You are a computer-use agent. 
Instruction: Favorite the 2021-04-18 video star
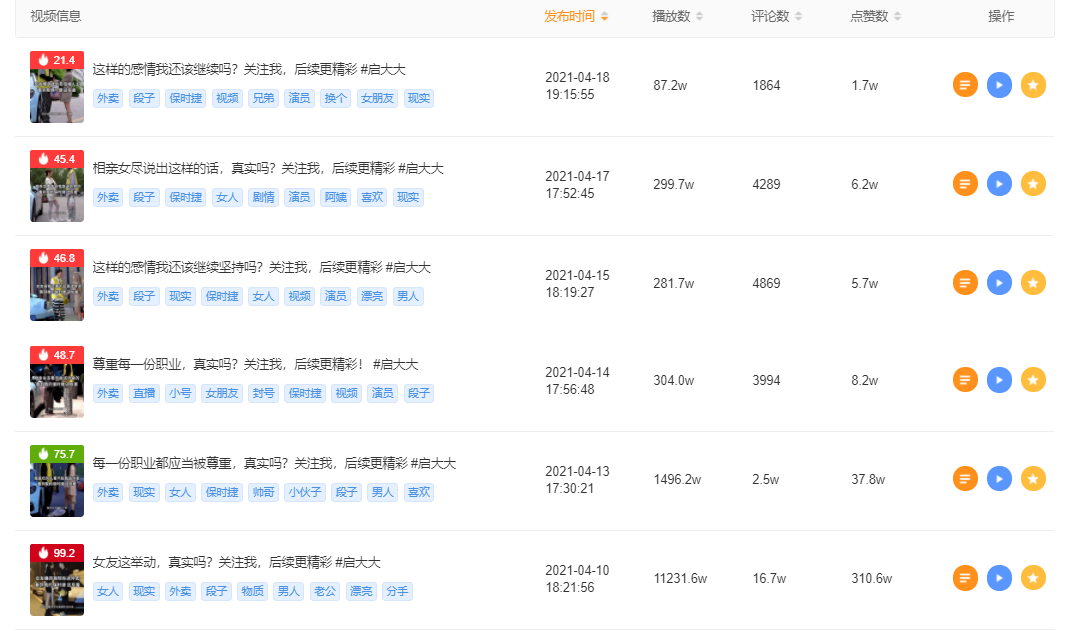(1033, 85)
